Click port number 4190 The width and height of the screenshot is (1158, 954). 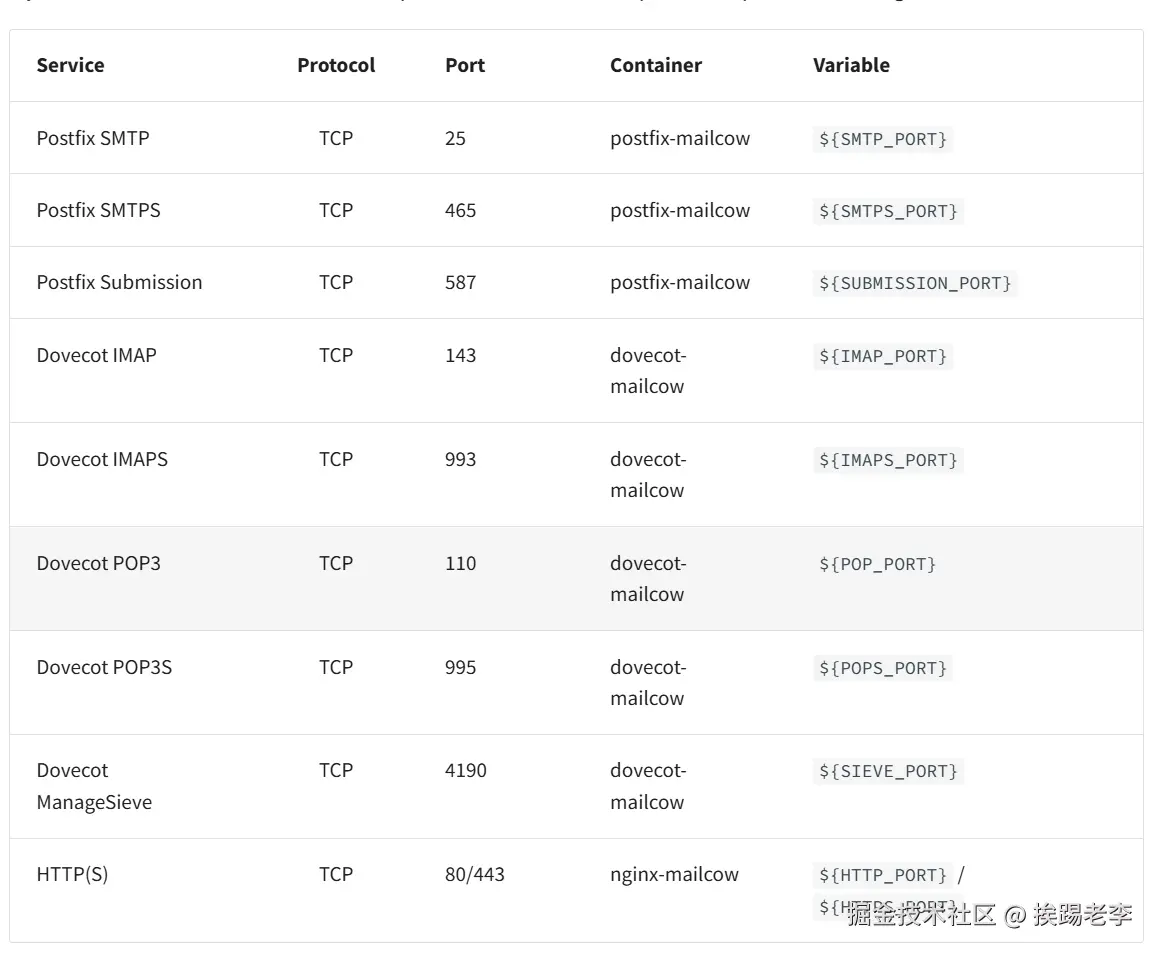point(466,770)
